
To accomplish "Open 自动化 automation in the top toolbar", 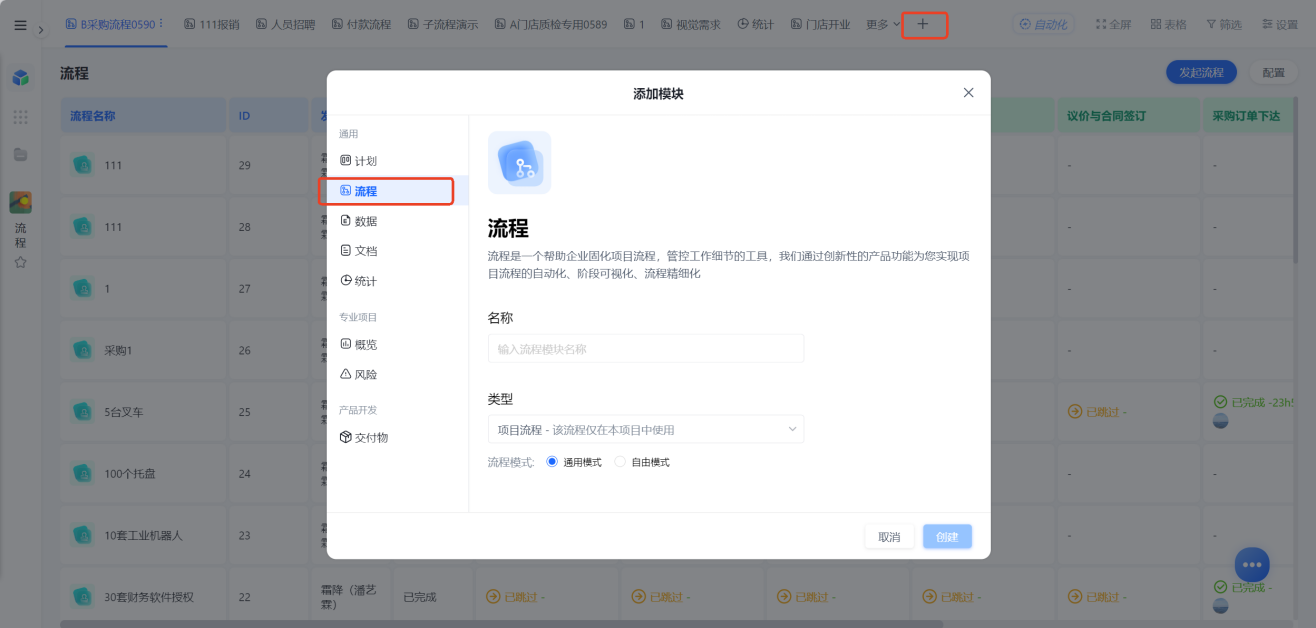I will pos(1043,24).
